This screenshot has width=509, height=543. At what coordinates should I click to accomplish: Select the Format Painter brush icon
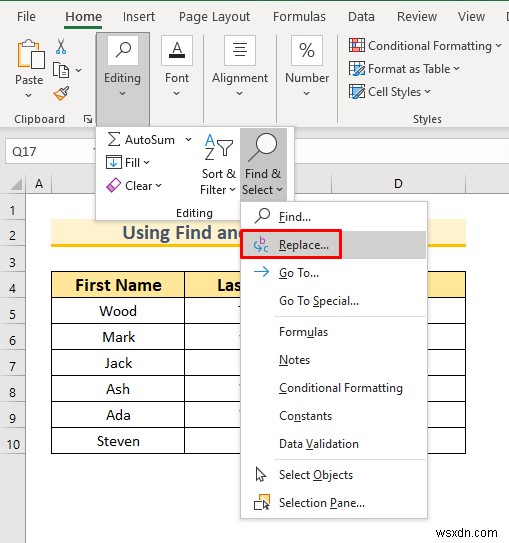(61, 93)
